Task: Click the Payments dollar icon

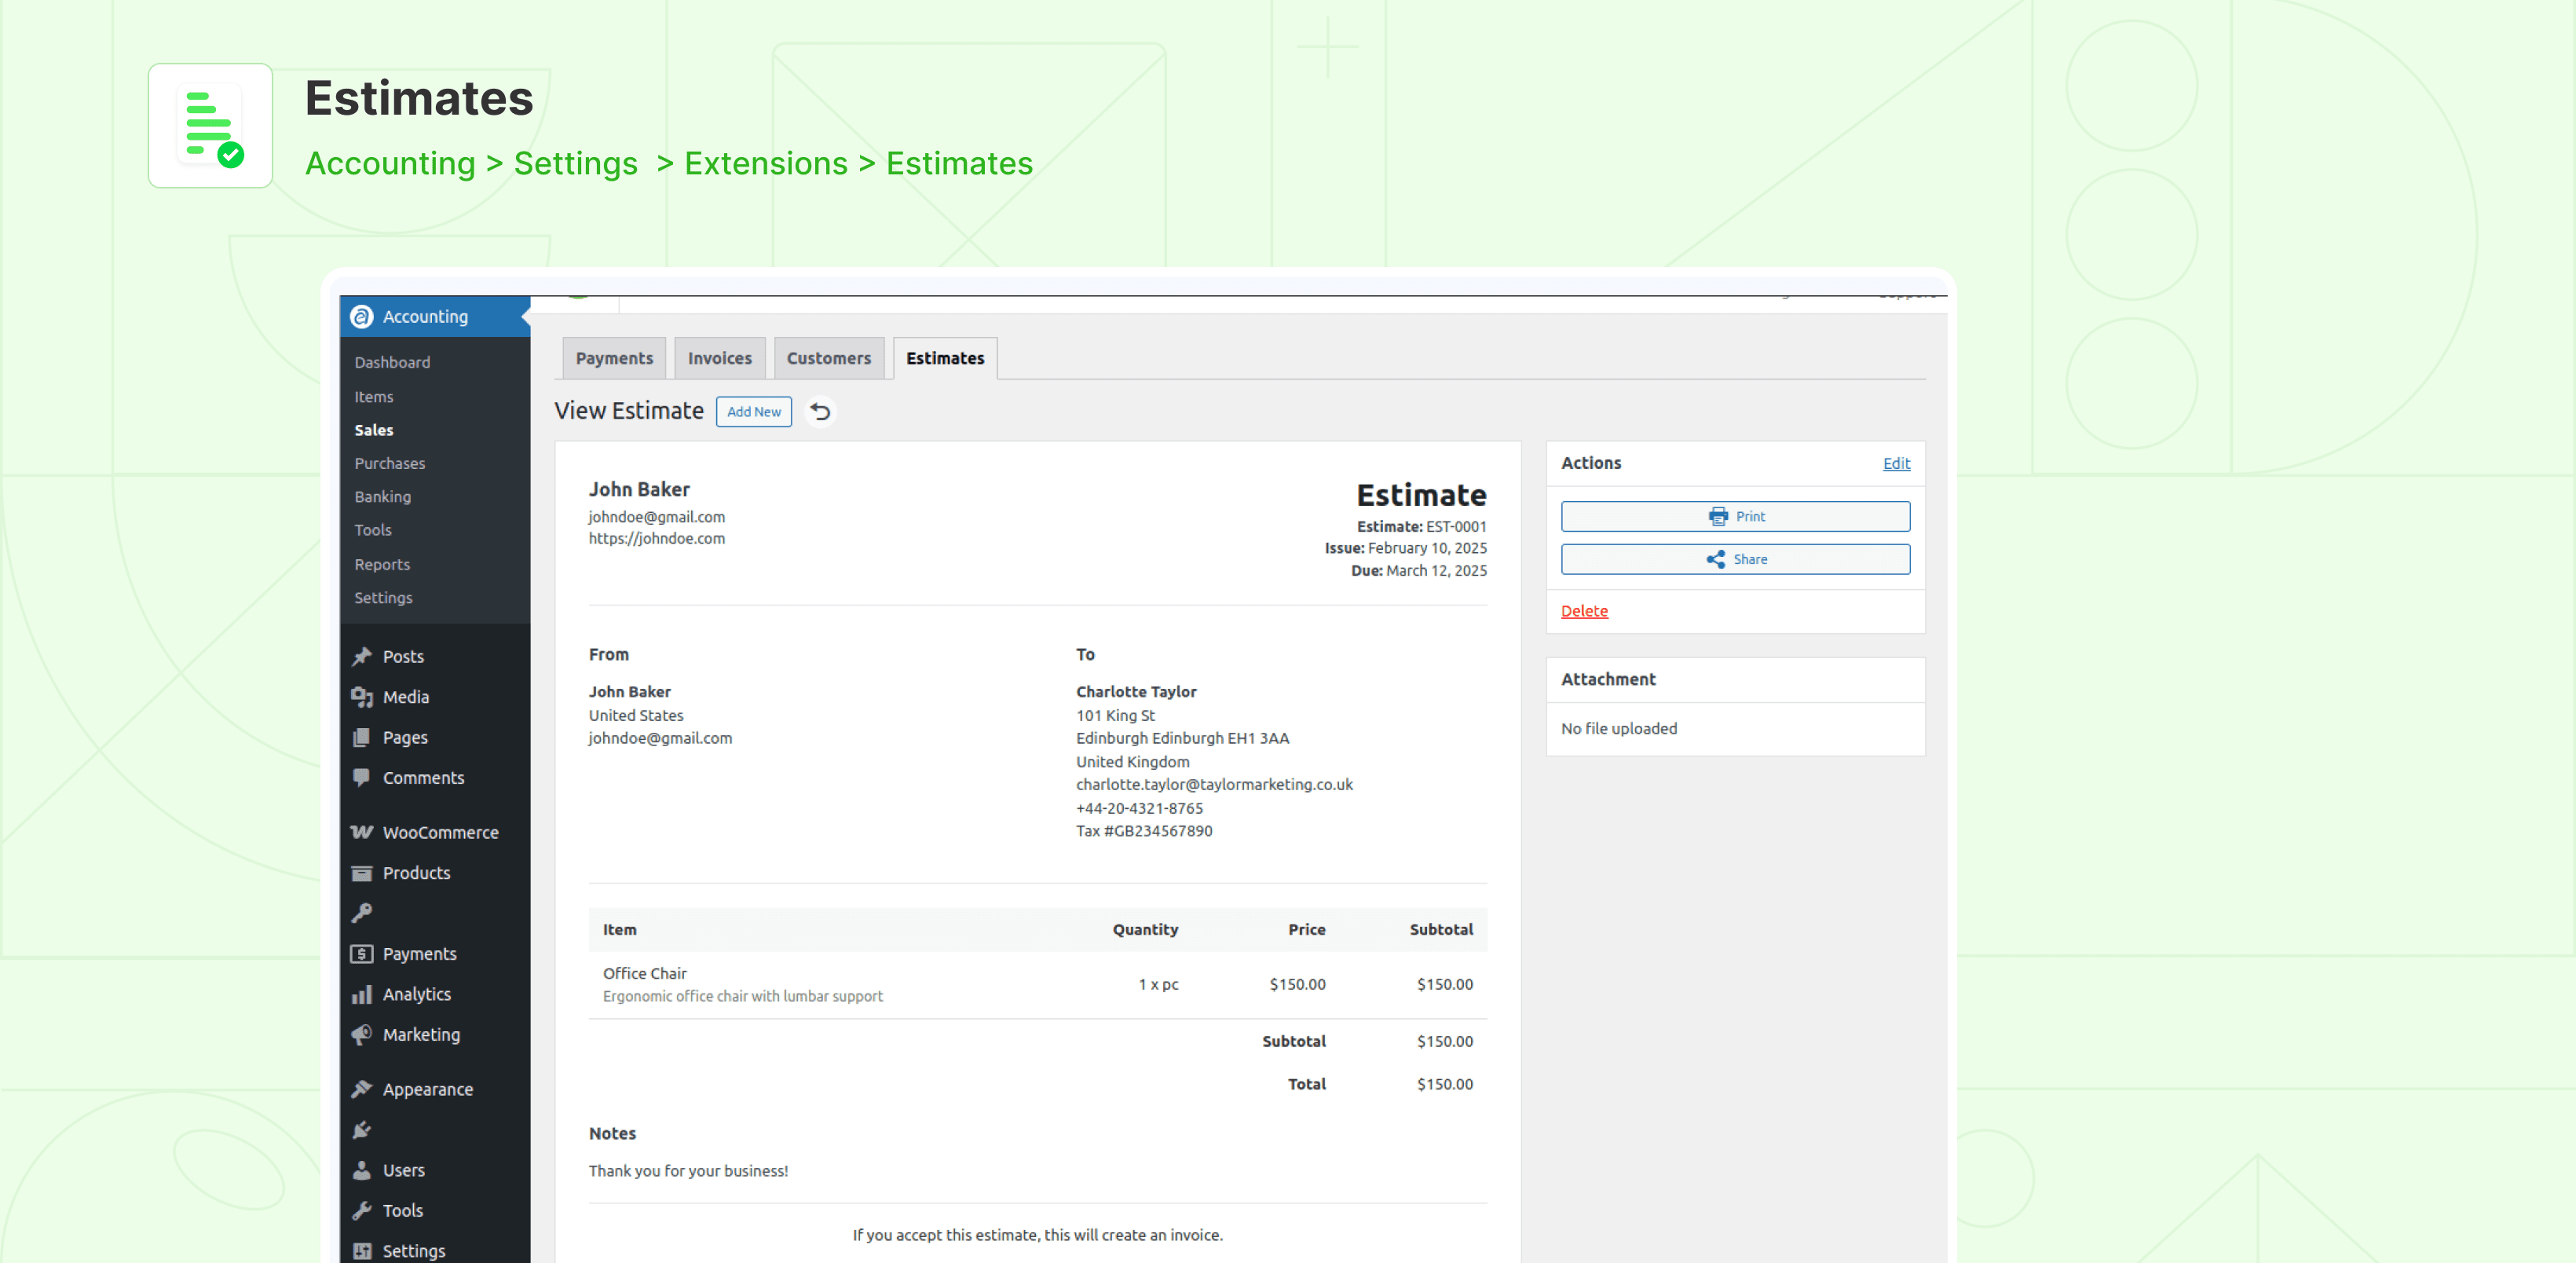Action: [361, 954]
